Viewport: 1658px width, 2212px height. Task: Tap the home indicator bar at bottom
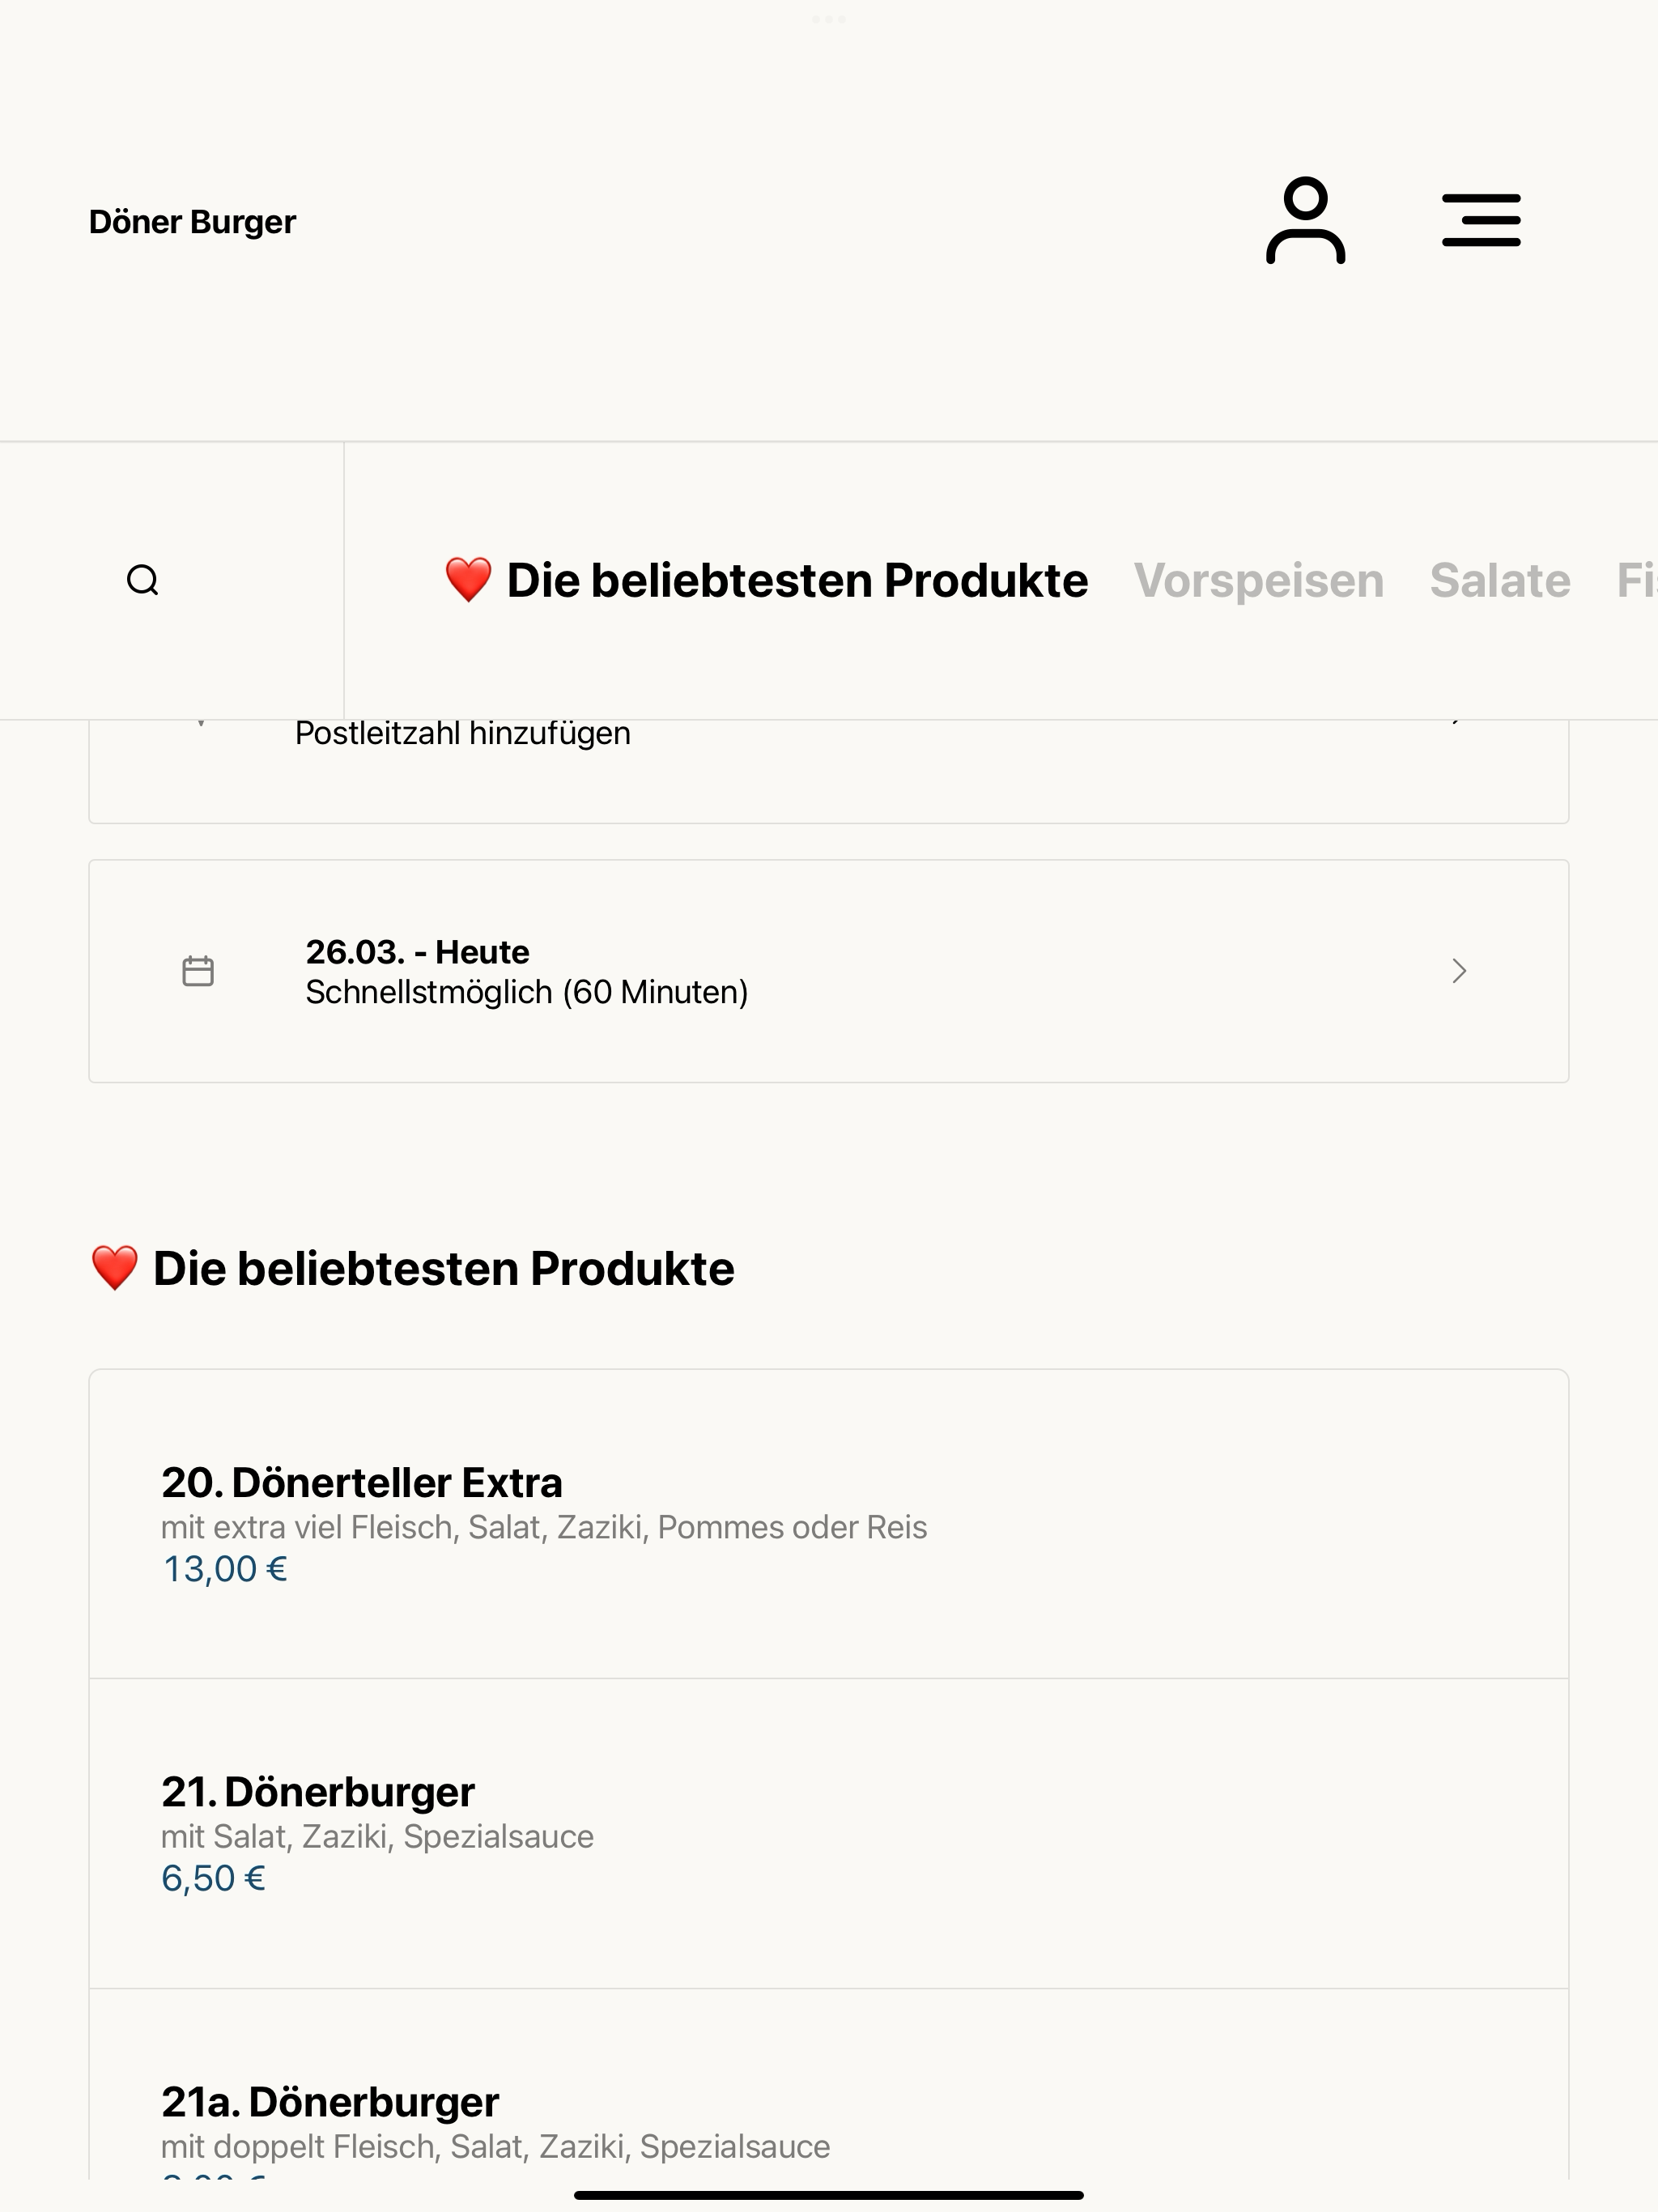coord(829,2195)
